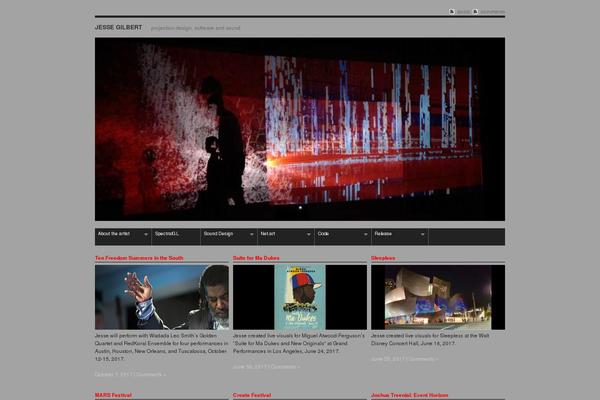Open Joshua Trees(e): Event Horizon post title
The image size is (600, 400).
409,395
